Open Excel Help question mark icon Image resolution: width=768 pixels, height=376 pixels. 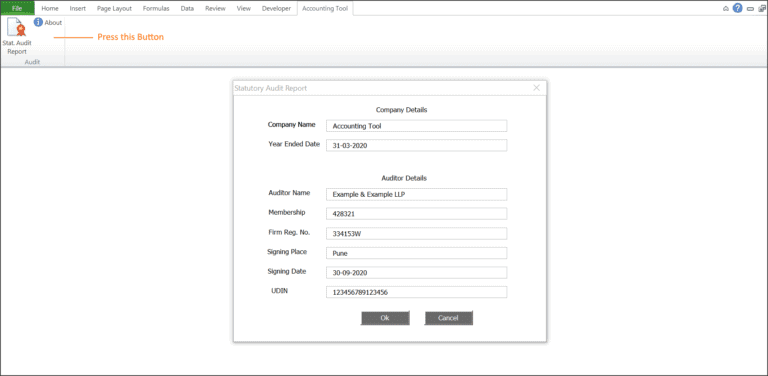(x=738, y=8)
